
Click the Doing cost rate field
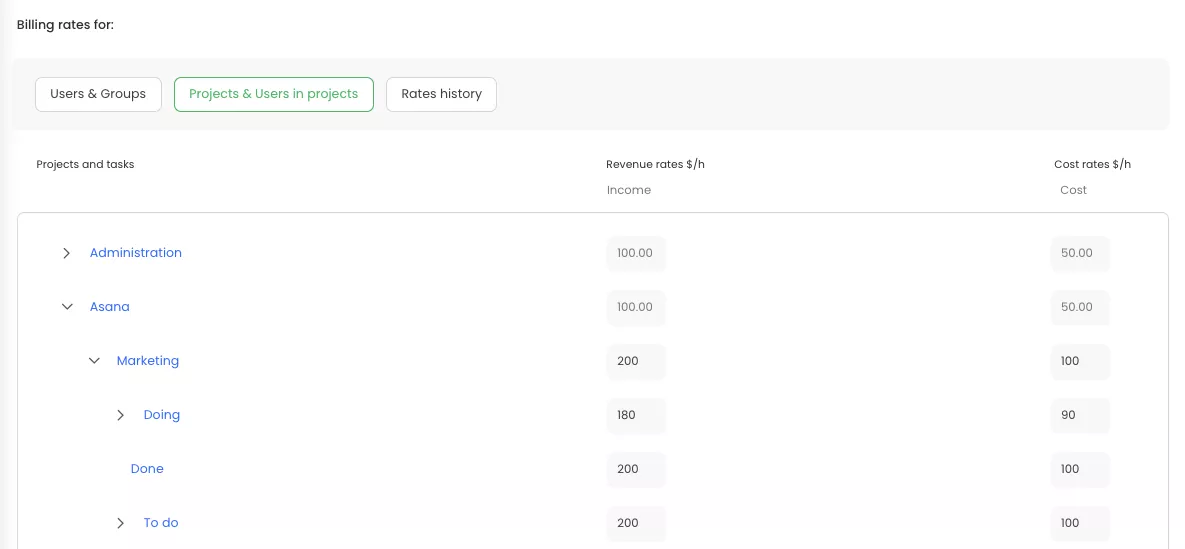(x=1079, y=415)
